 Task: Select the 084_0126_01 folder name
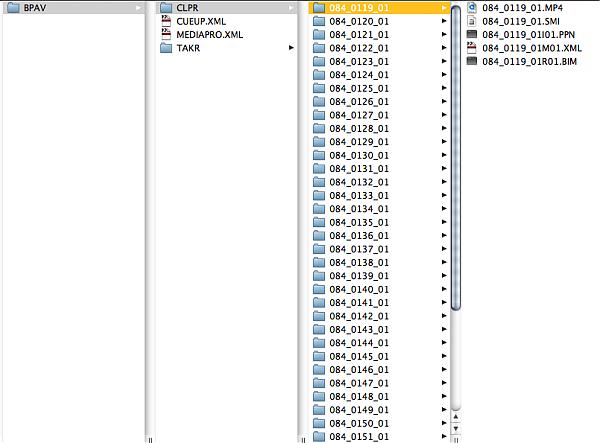coord(359,101)
